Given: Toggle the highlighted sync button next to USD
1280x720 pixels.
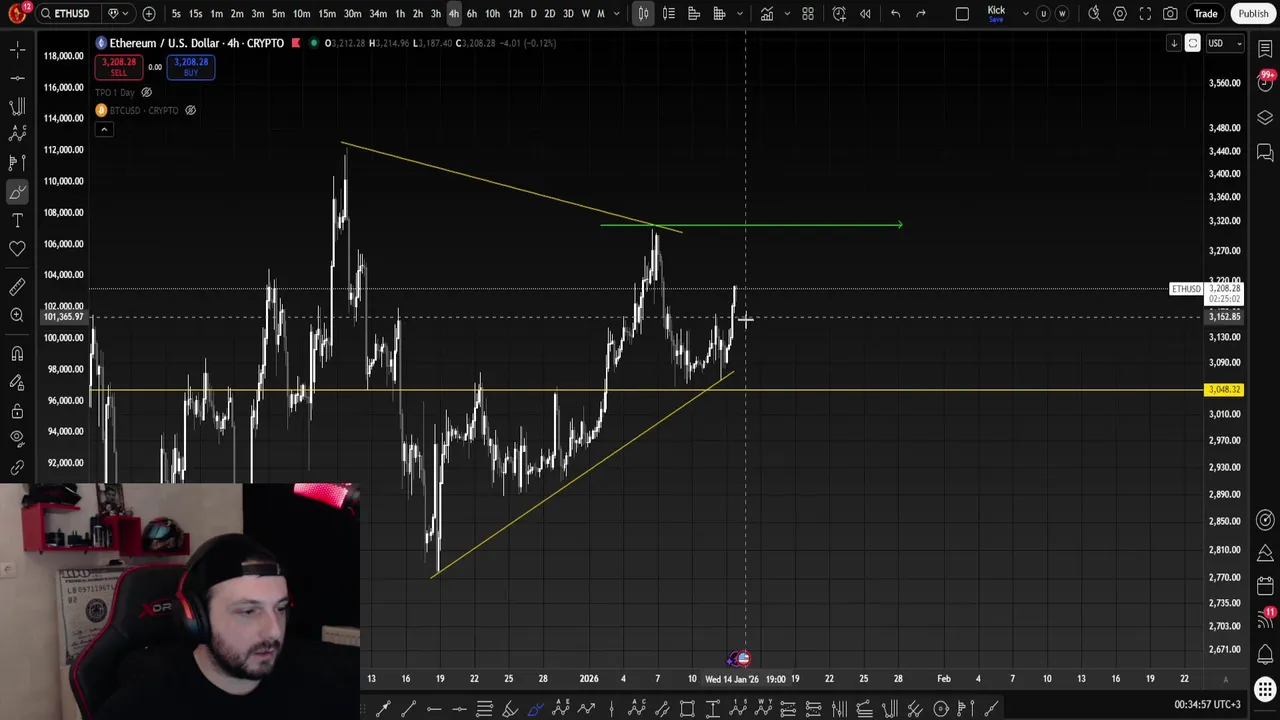Looking at the screenshot, I should click(1192, 43).
